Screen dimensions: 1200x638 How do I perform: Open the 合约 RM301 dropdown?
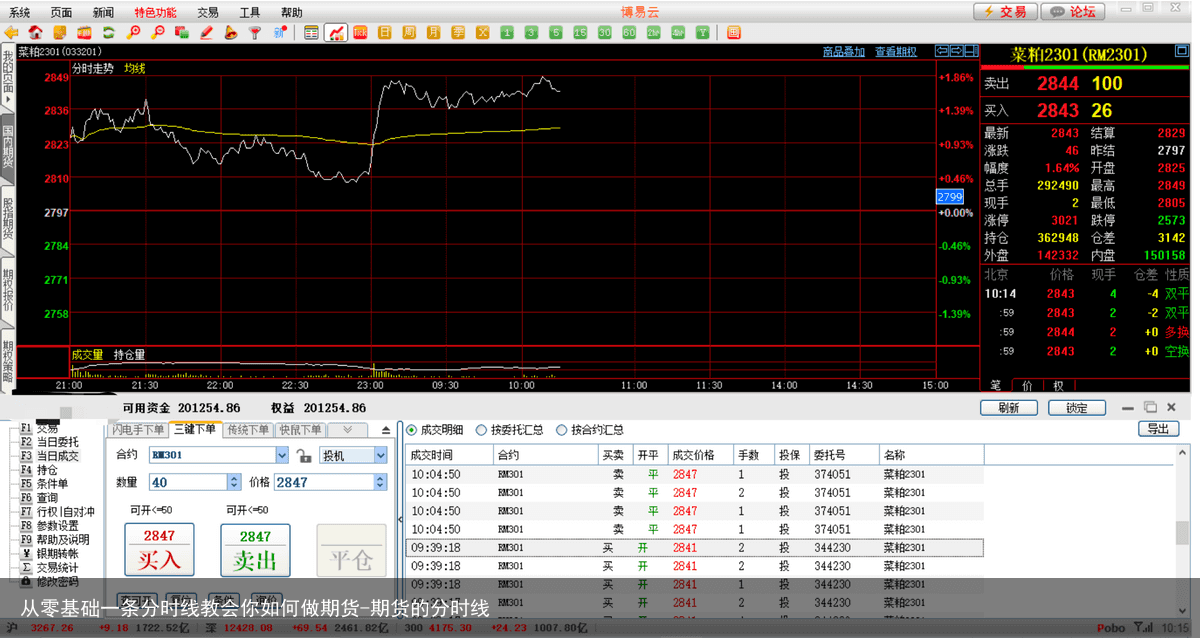[x=280, y=456]
